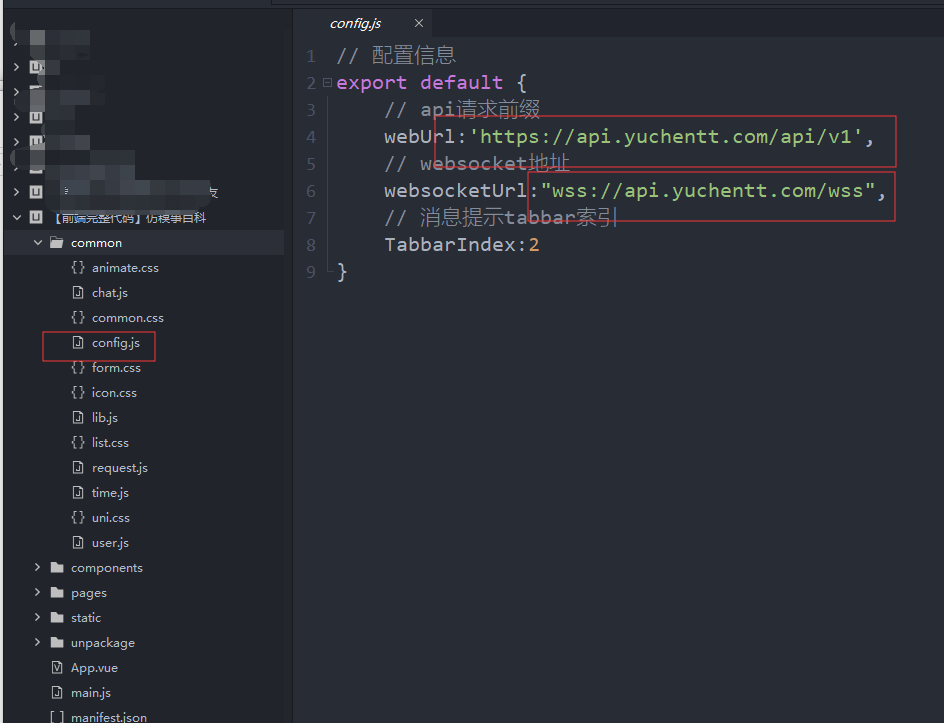Screen dimensions: 944x723
Task: Place cursor in the webUrl https string
Action: pyautogui.click(x=665, y=137)
